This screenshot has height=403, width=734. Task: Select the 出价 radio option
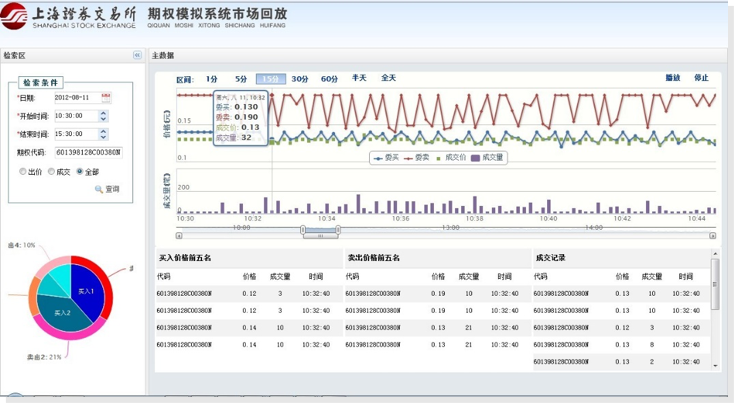(x=22, y=172)
